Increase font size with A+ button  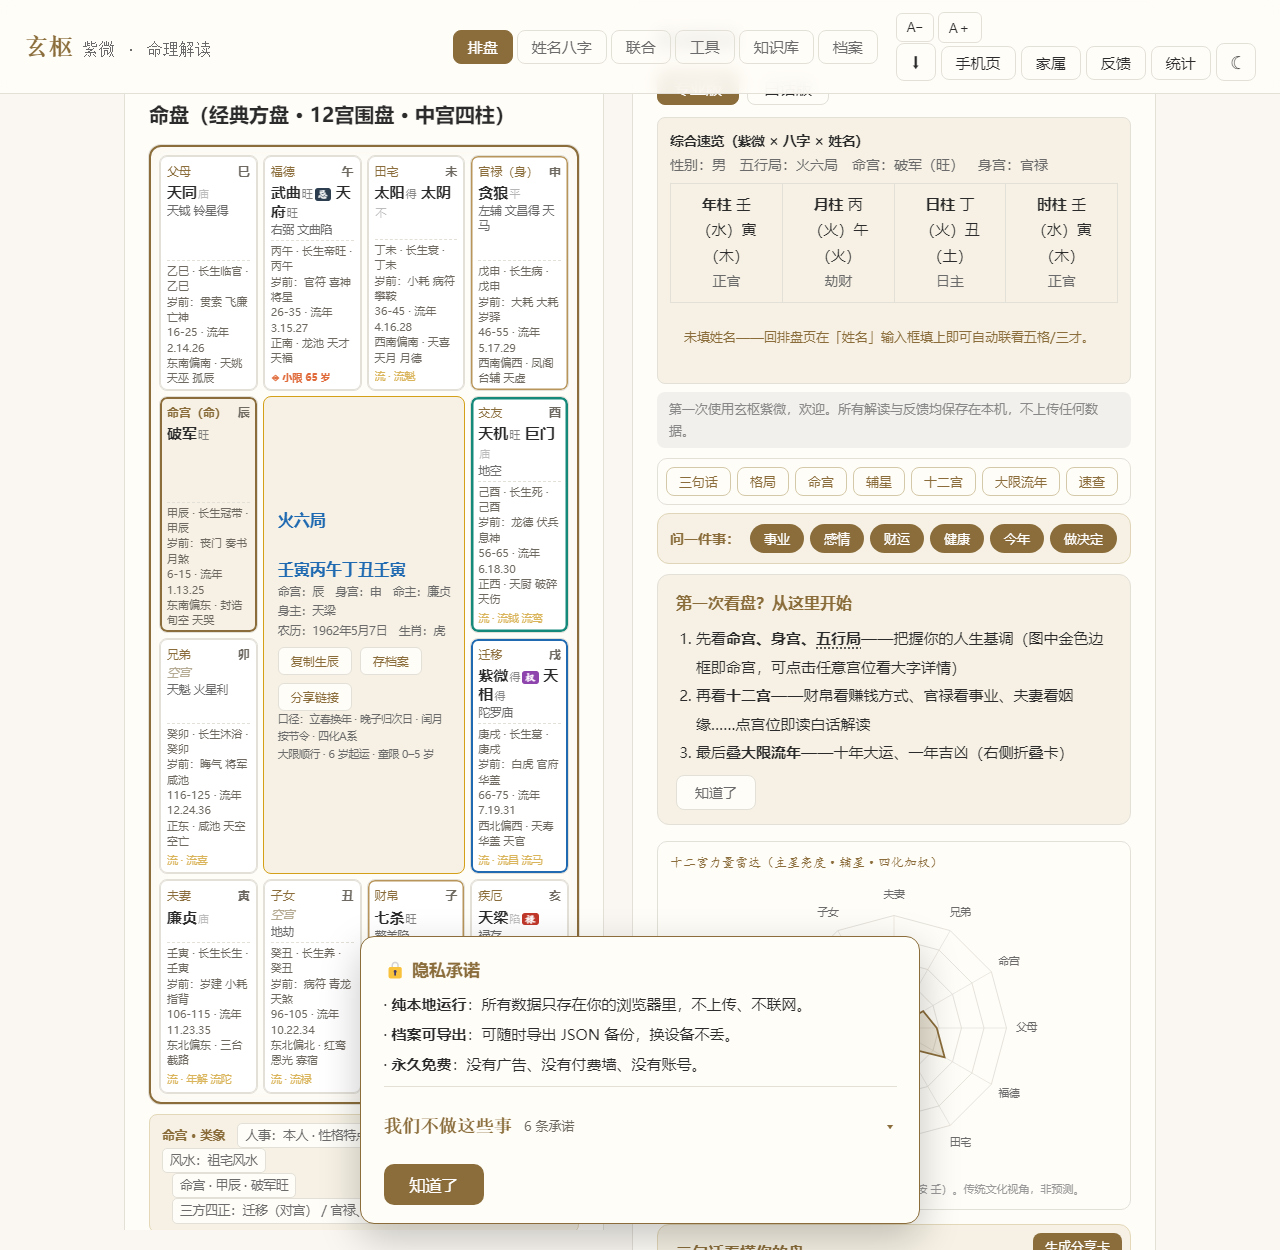pyautogui.click(x=959, y=27)
